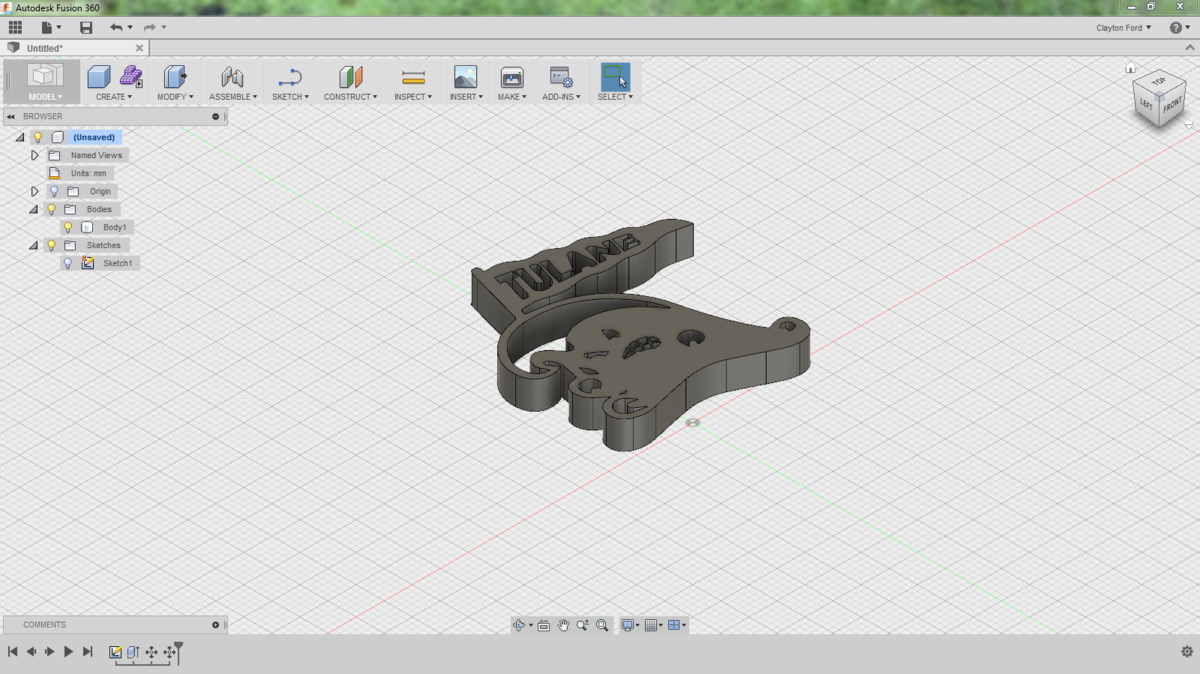Viewport: 1200px width, 674px height.
Task: Click the Modify press pull icon
Action: click(175, 77)
